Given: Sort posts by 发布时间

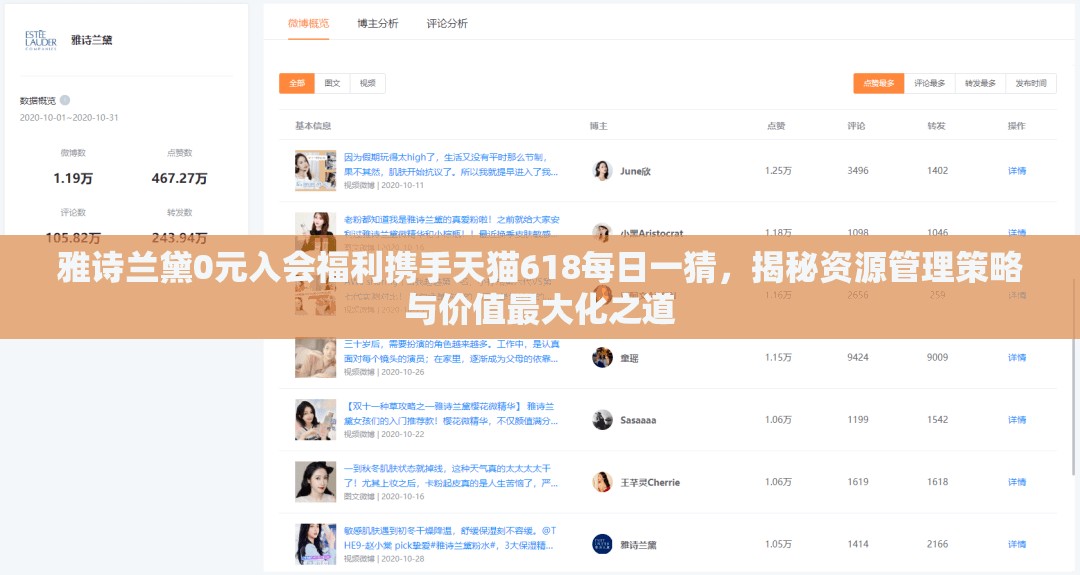Looking at the screenshot, I should click(x=1031, y=83).
